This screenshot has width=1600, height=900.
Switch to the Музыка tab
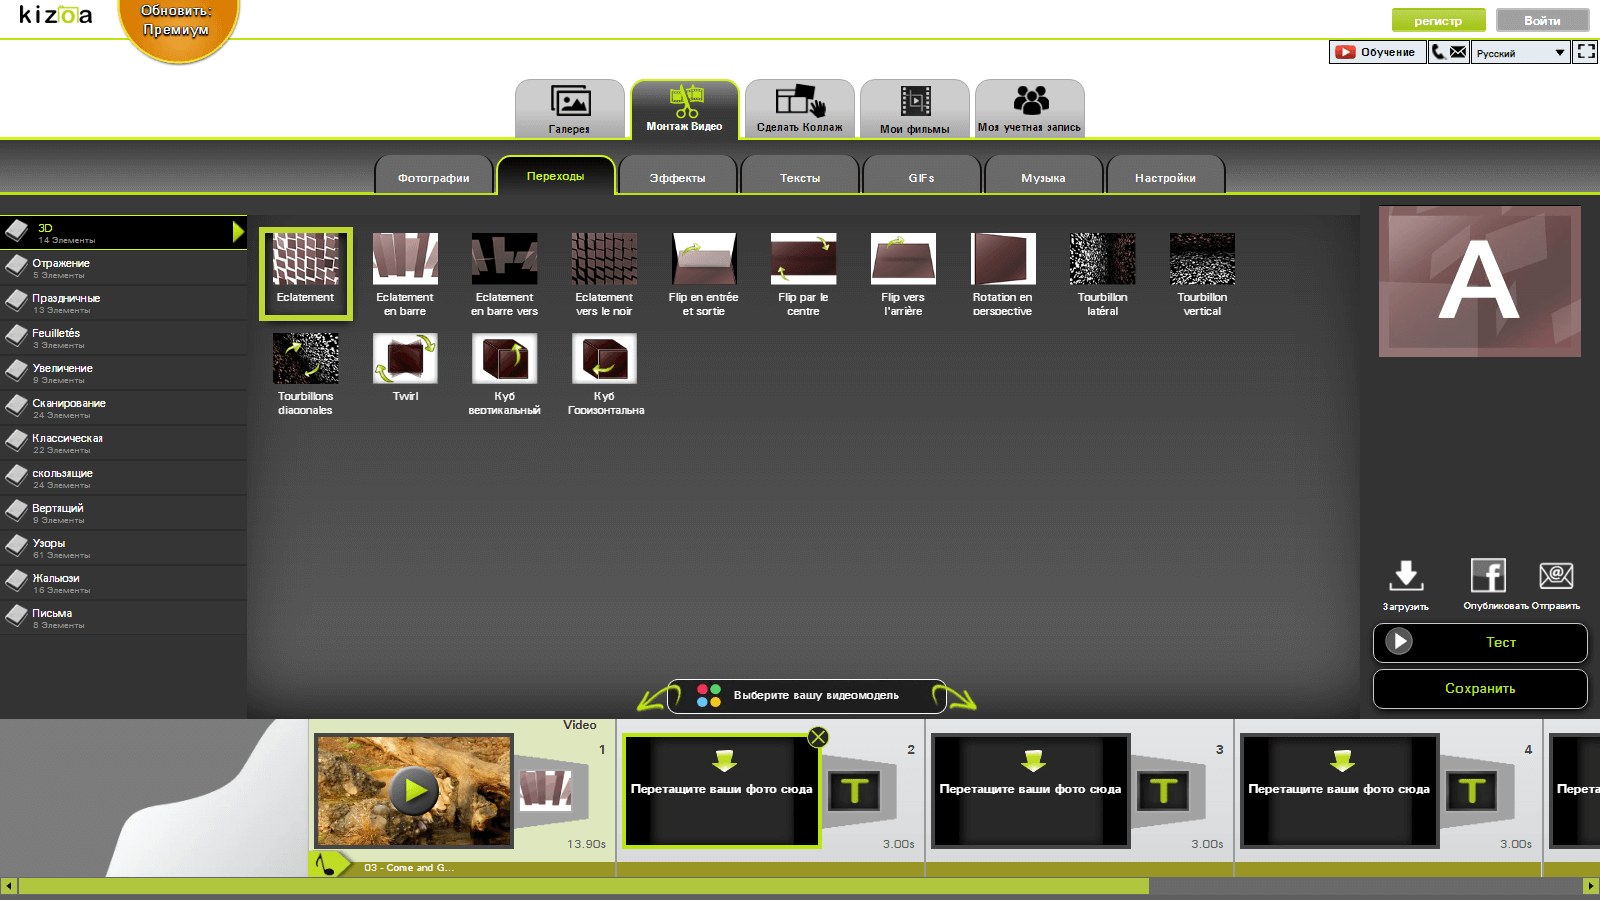[x=1044, y=176]
